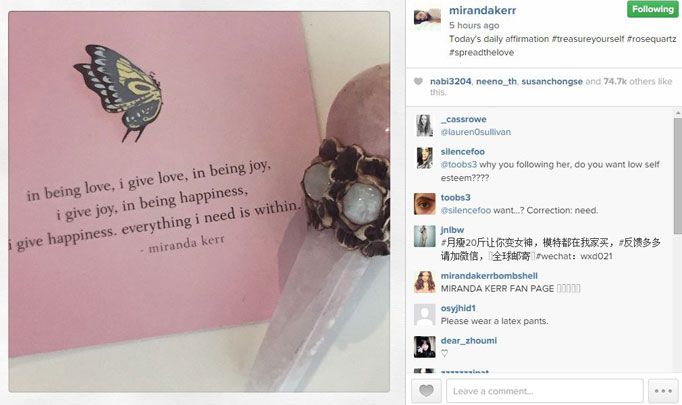Toggle the green Following button

click(x=652, y=9)
